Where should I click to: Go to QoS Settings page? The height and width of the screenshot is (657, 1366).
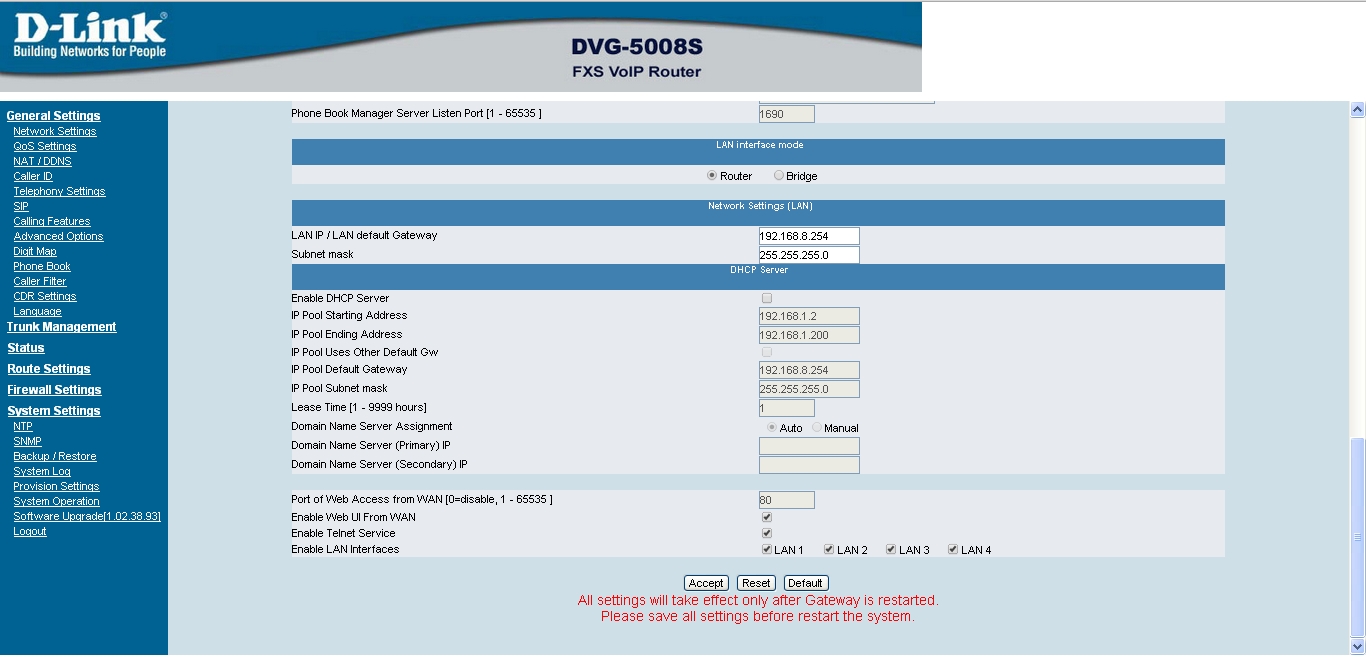pos(45,146)
